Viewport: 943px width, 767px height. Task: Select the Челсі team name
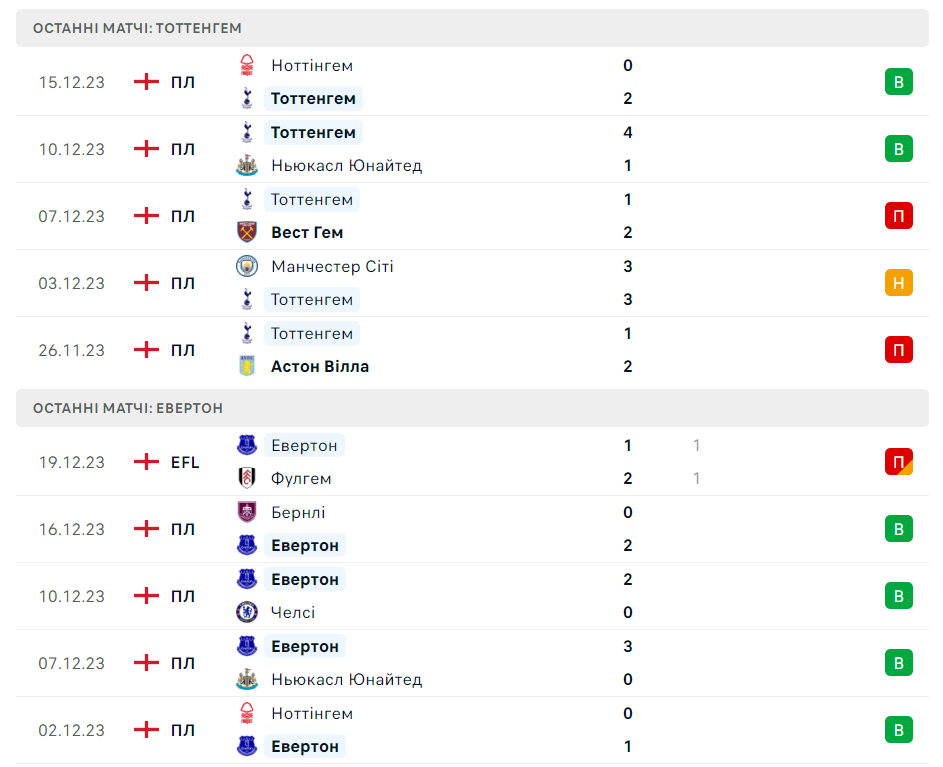coord(293,613)
